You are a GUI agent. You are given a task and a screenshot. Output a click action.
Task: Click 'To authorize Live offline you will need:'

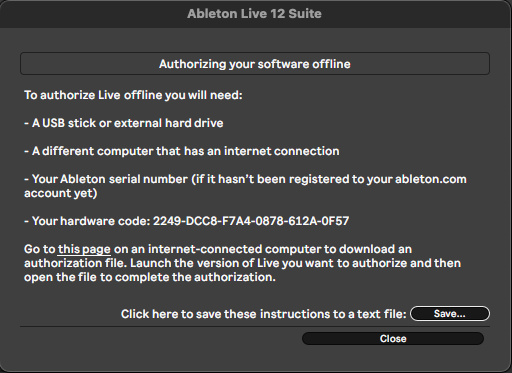pyautogui.click(x=133, y=95)
